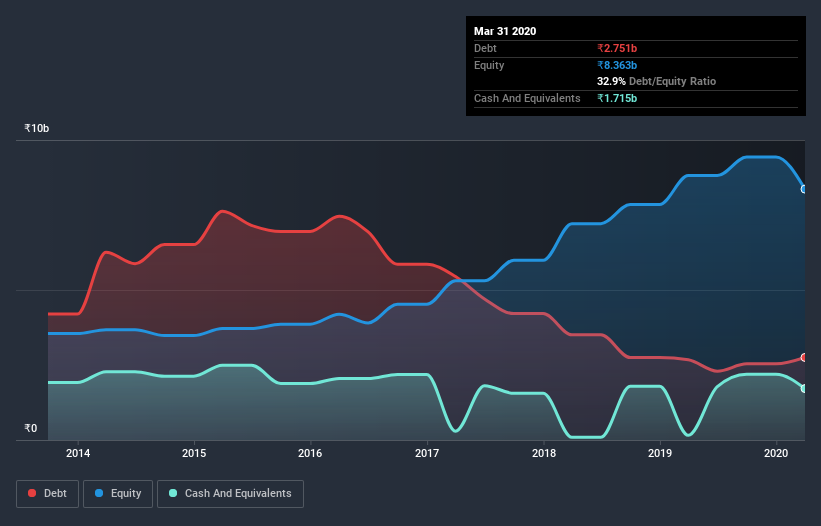Click the Equity label in tooltip
Image resolution: width=821 pixels, height=526 pixels.
(489, 65)
